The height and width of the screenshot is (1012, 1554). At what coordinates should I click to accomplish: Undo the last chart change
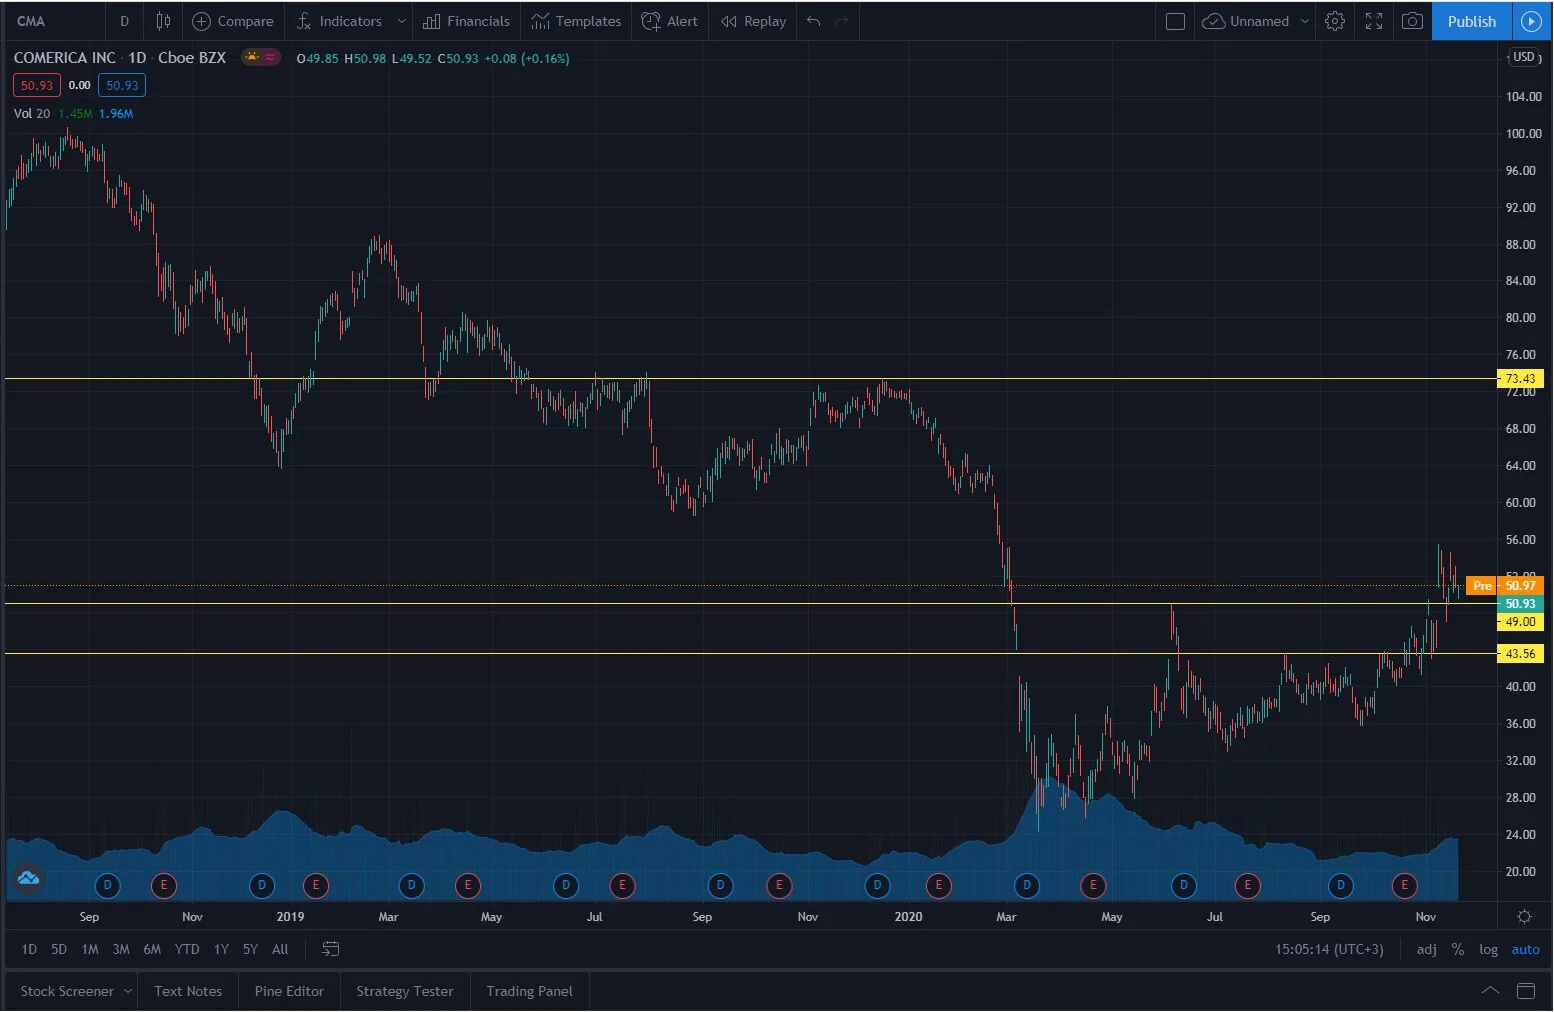(814, 21)
